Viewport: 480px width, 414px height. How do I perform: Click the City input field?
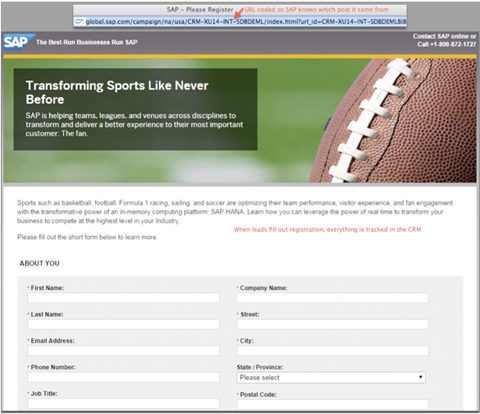click(332, 350)
